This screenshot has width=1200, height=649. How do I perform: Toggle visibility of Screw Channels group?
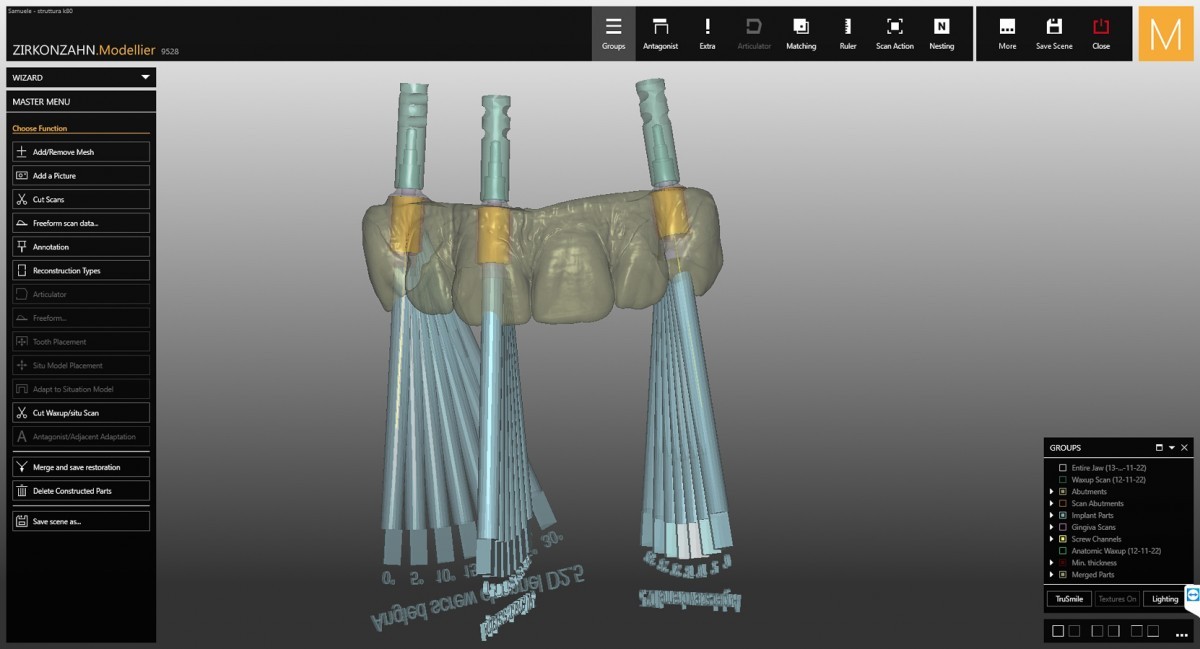(x=1062, y=539)
